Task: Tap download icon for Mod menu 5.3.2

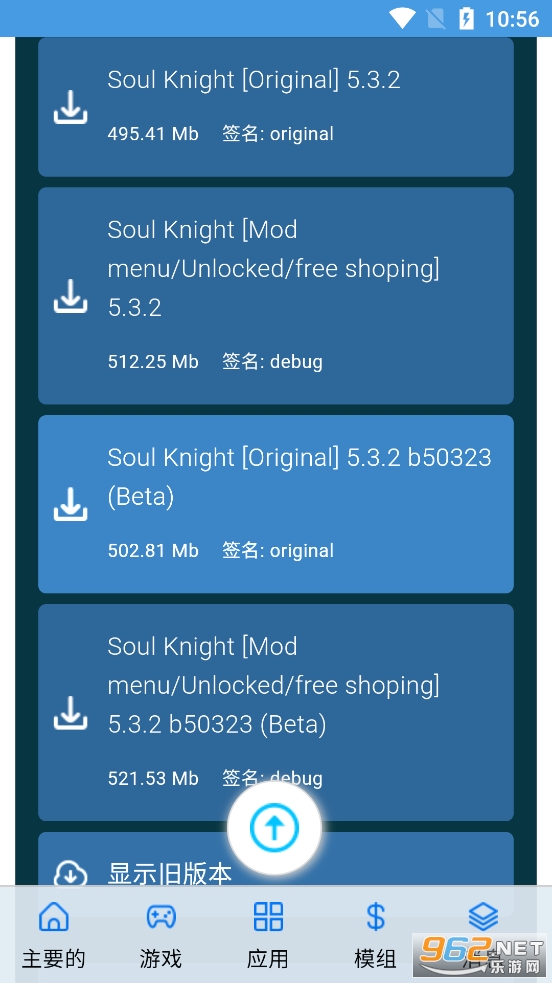Action: tap(70, 296)
